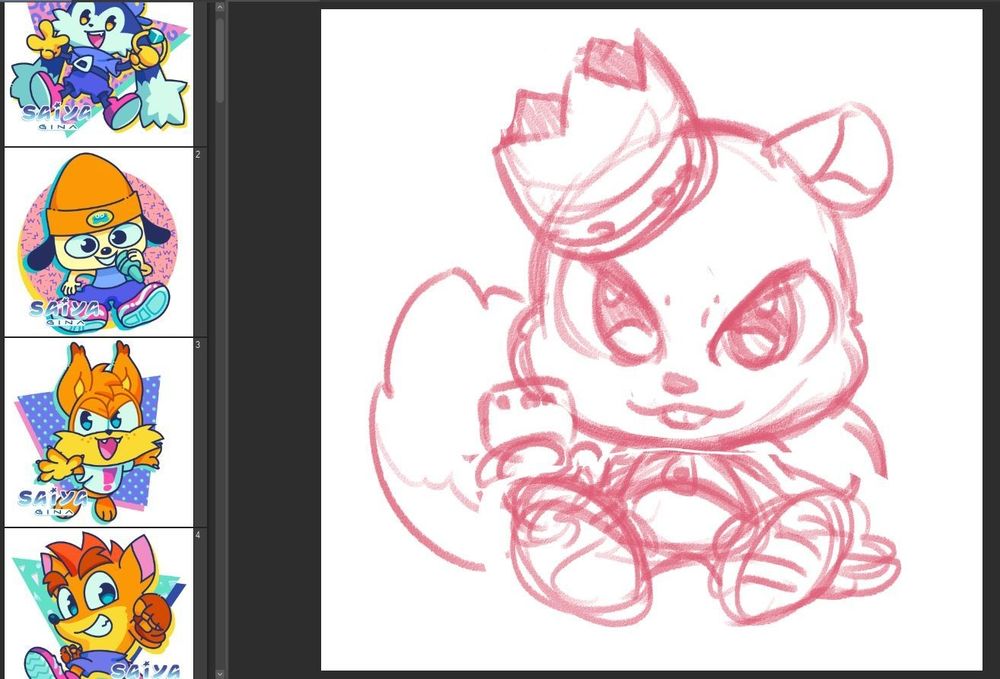This screenshot has height=679, width=1000.
Task: Select page 2 thumbnail with orange beanie dog
Action: pos(99,242)
